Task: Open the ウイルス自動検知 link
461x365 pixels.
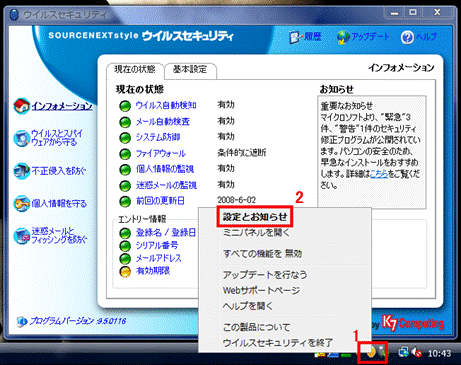Action: pyautogui.click(x=166, y=105)
